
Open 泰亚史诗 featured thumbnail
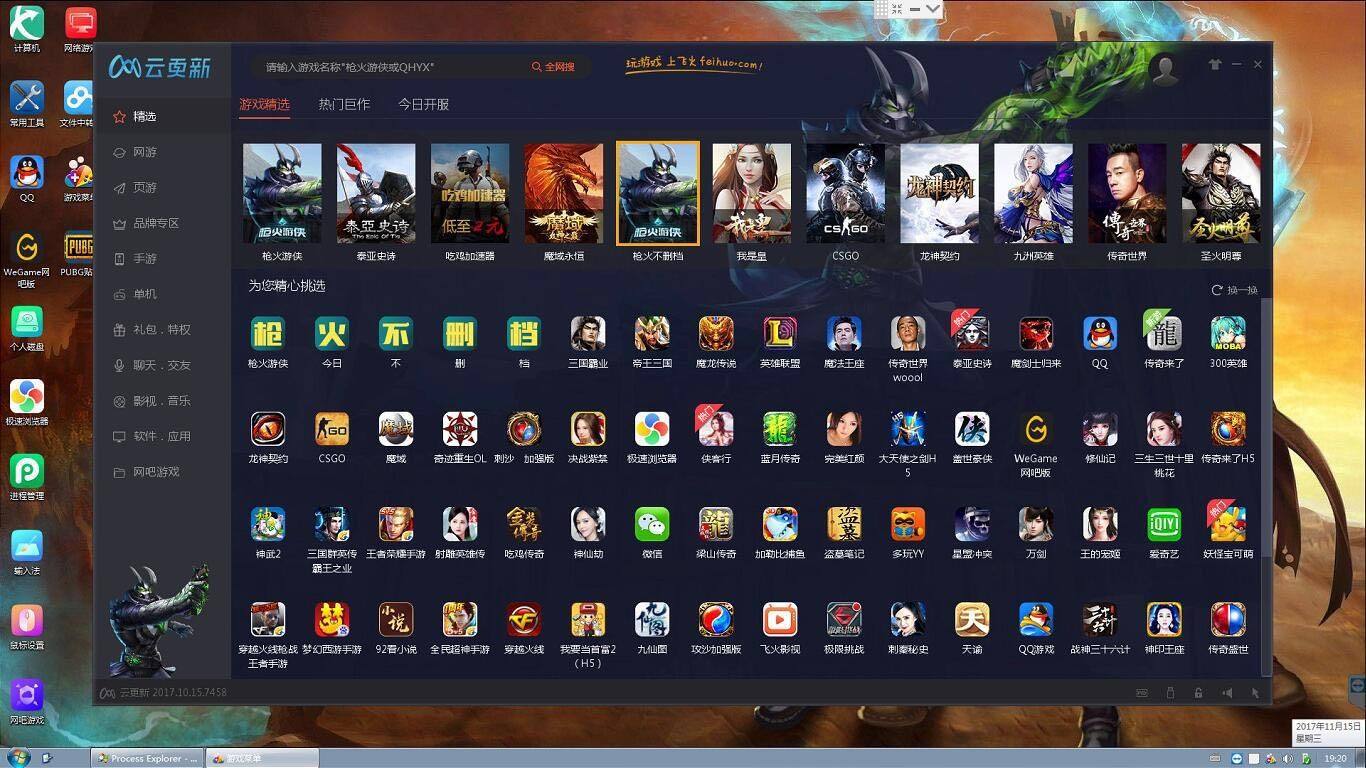[x=376, y=194]
